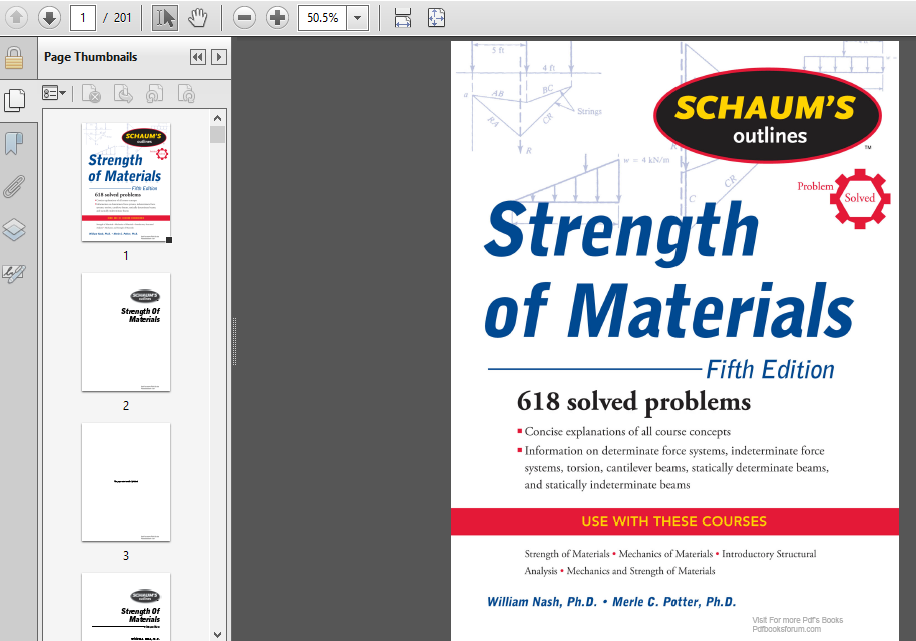Zoom in with the plus button
This screenshot has height=641, width=916.
point(277,18)
